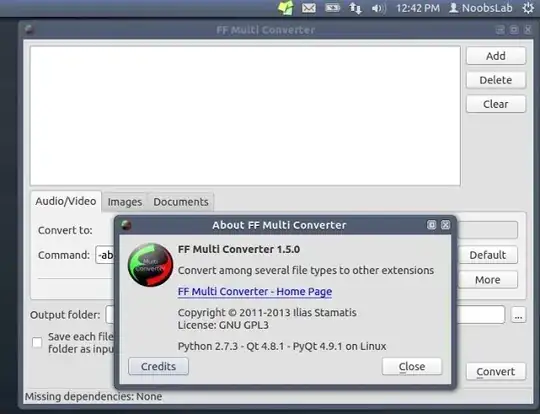Click the Credits button
Image resolution: width=540 pixels, height=414 pixels.
[x=158, y=366]
